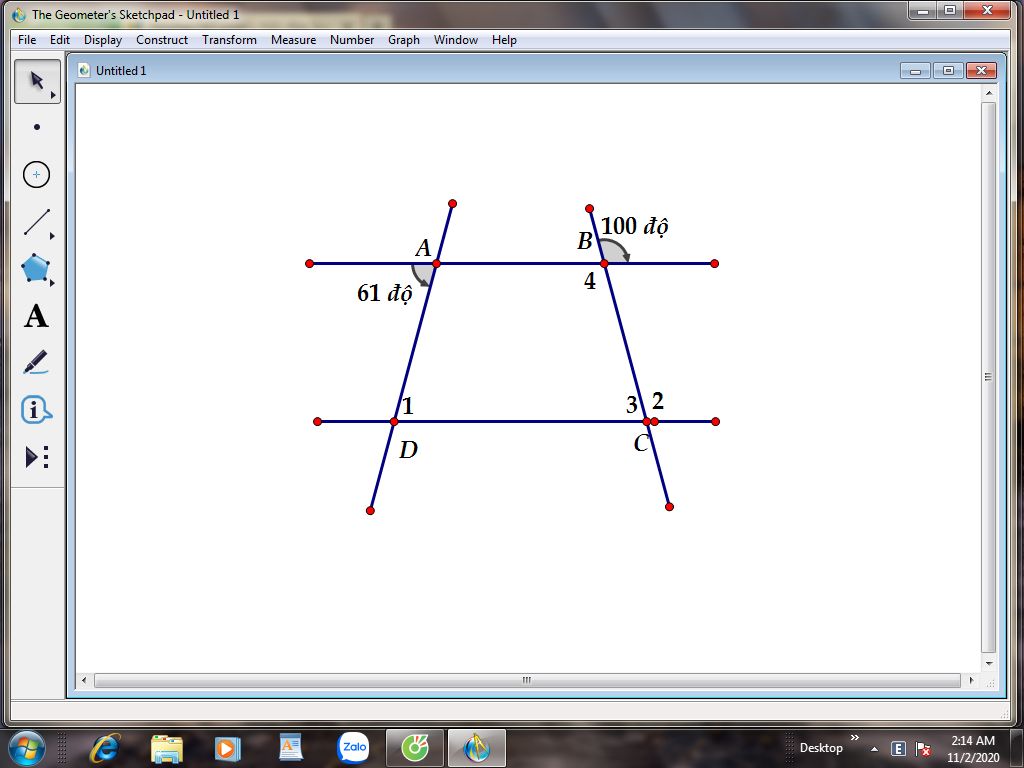Open the Display menu

pos(103,40)
